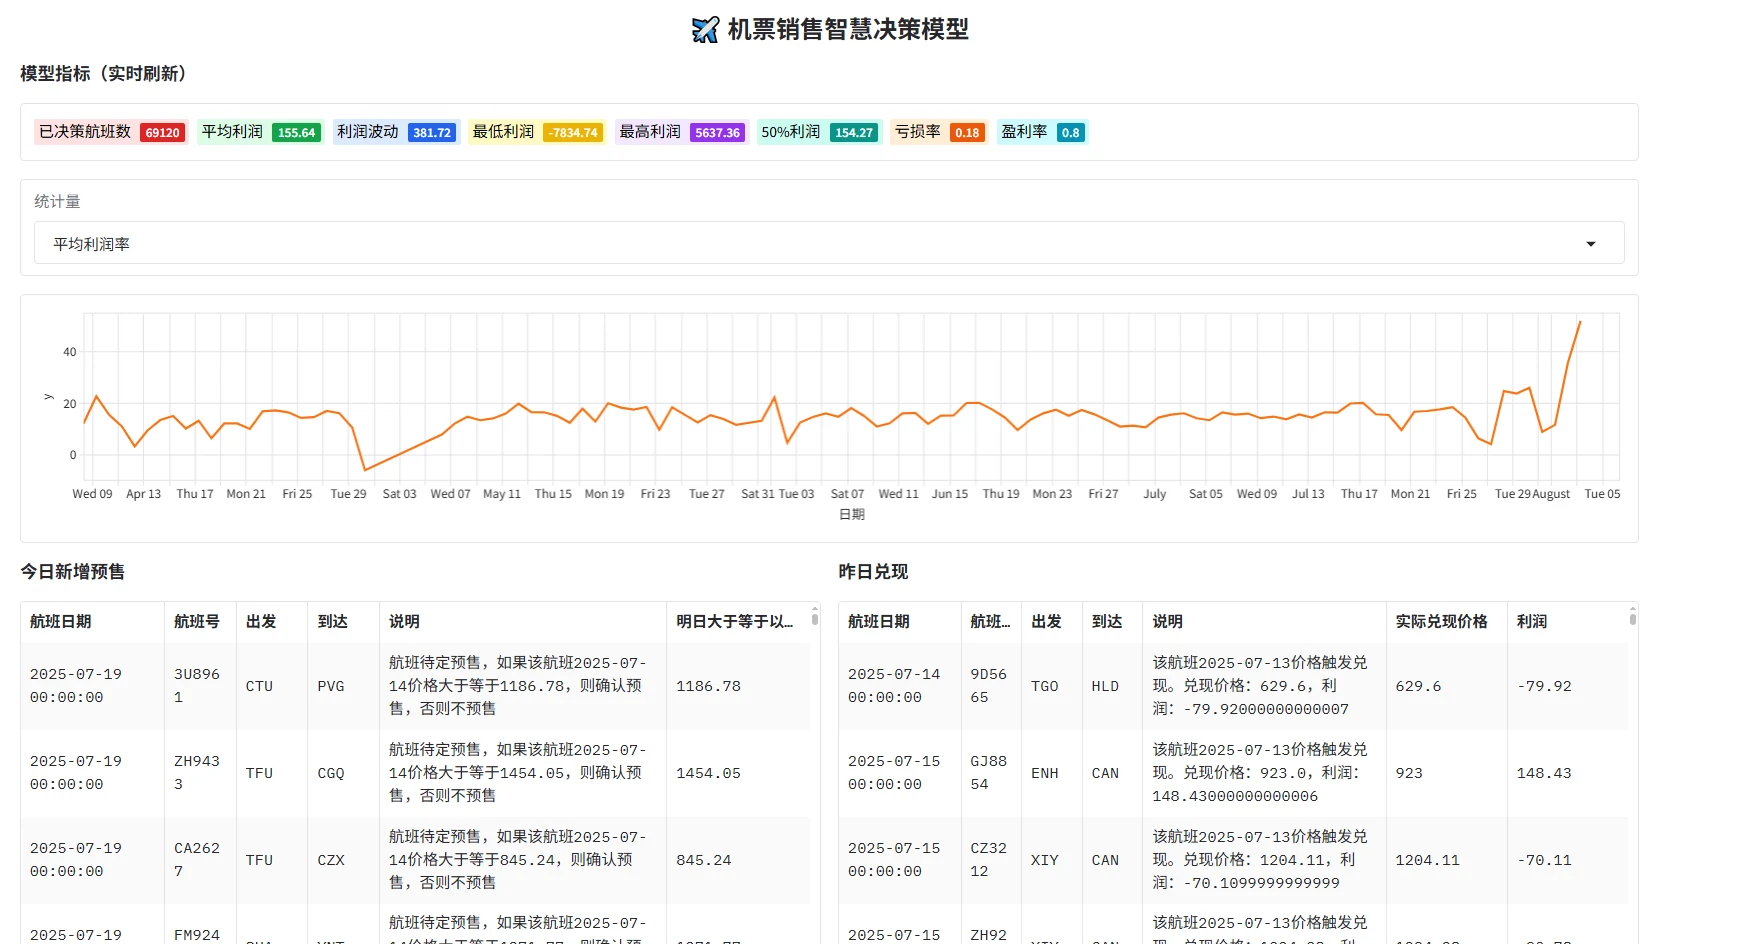Select cell GJ8854 in 昨日兑现 table

(x=991, y=773)
